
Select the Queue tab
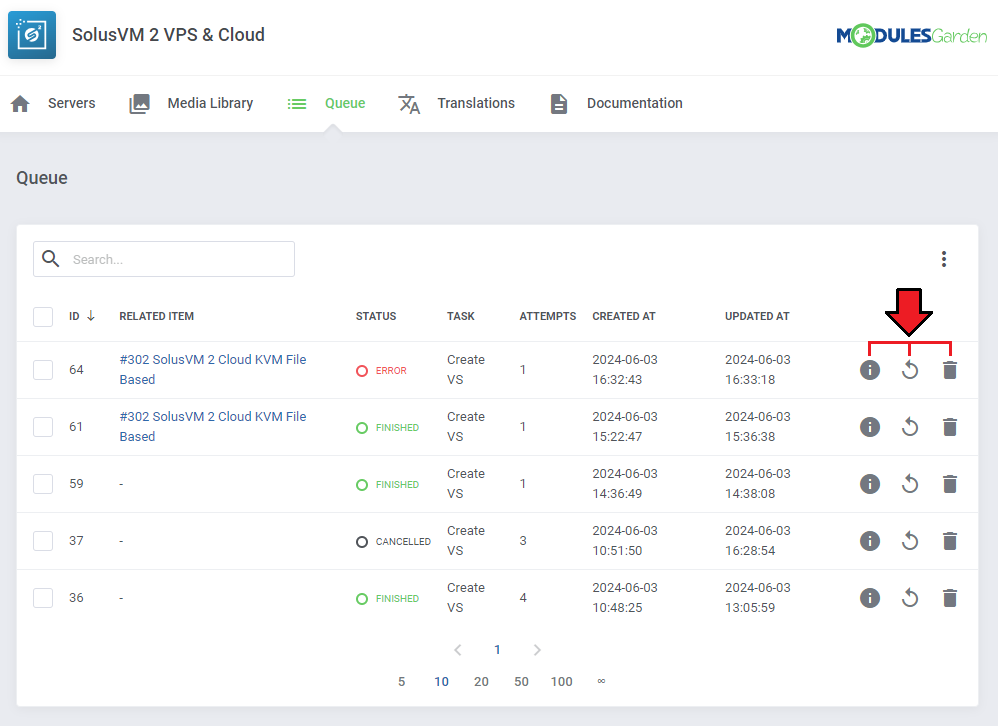[345, 103]
